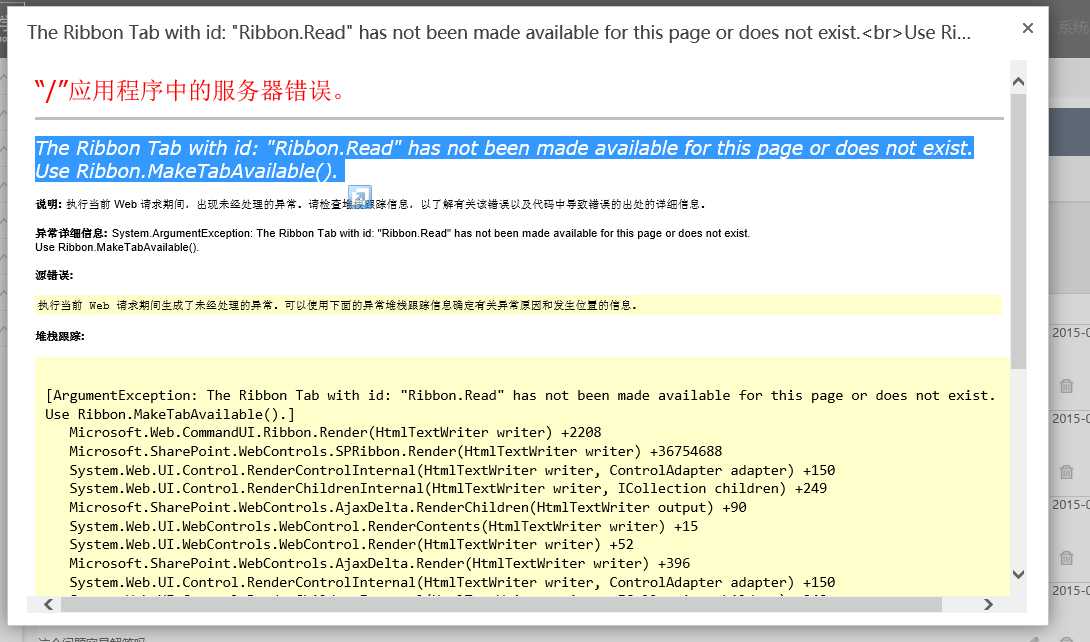This screenshot has height=642, width=1090.
Task: Click the "Microsoft.Web.CommandUI.Ribbon.Render" +2208 line
Action: [335, 432]
